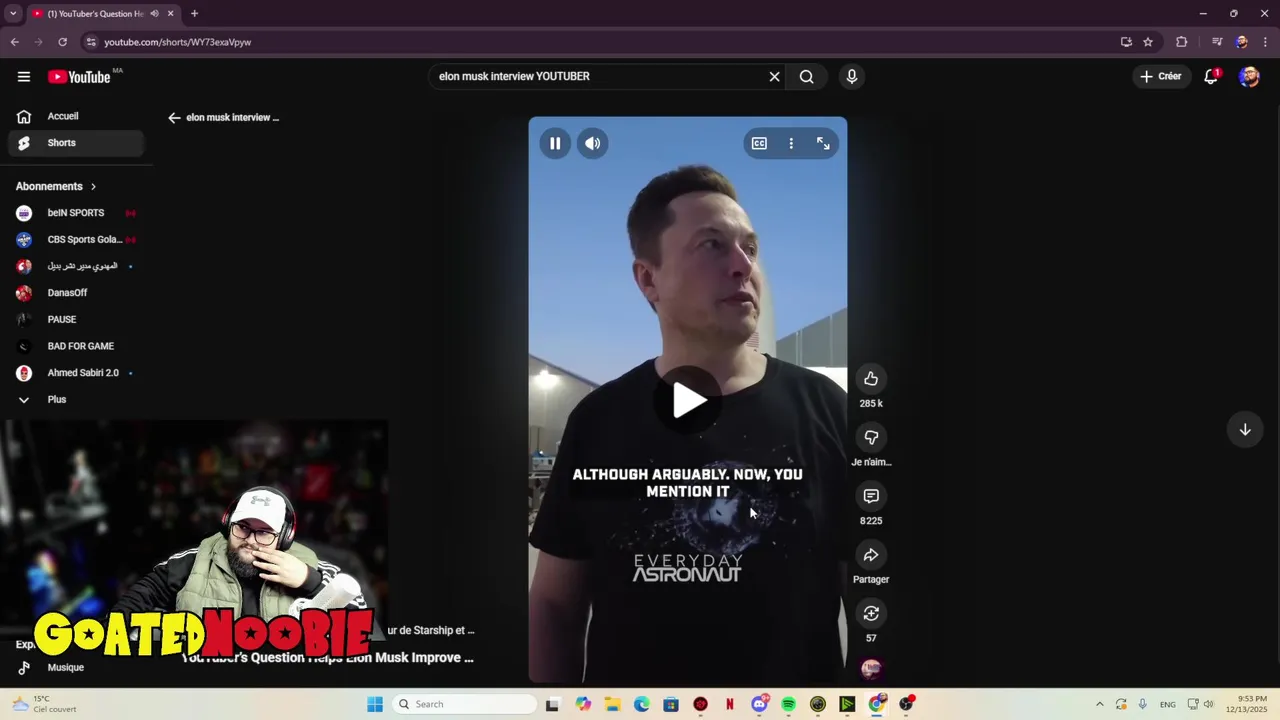Screen dimensions: 1280x720
Task: Open Windows Start menu
Action: [x=375, y=704]
